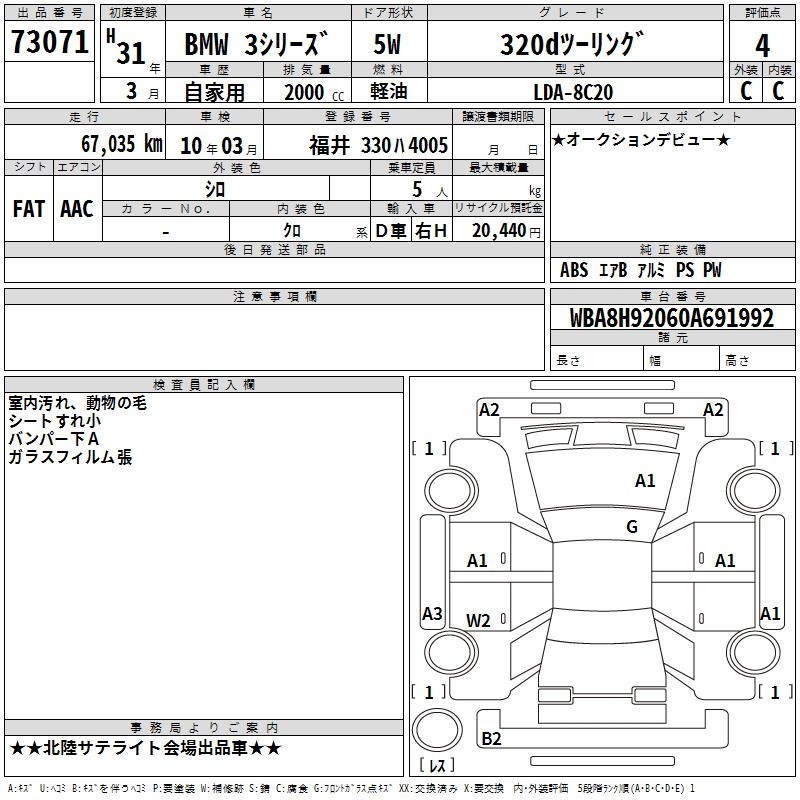This screenshot has height=800, width=800.
Task: Click the seating capacity 5 人
Action: 430,189
